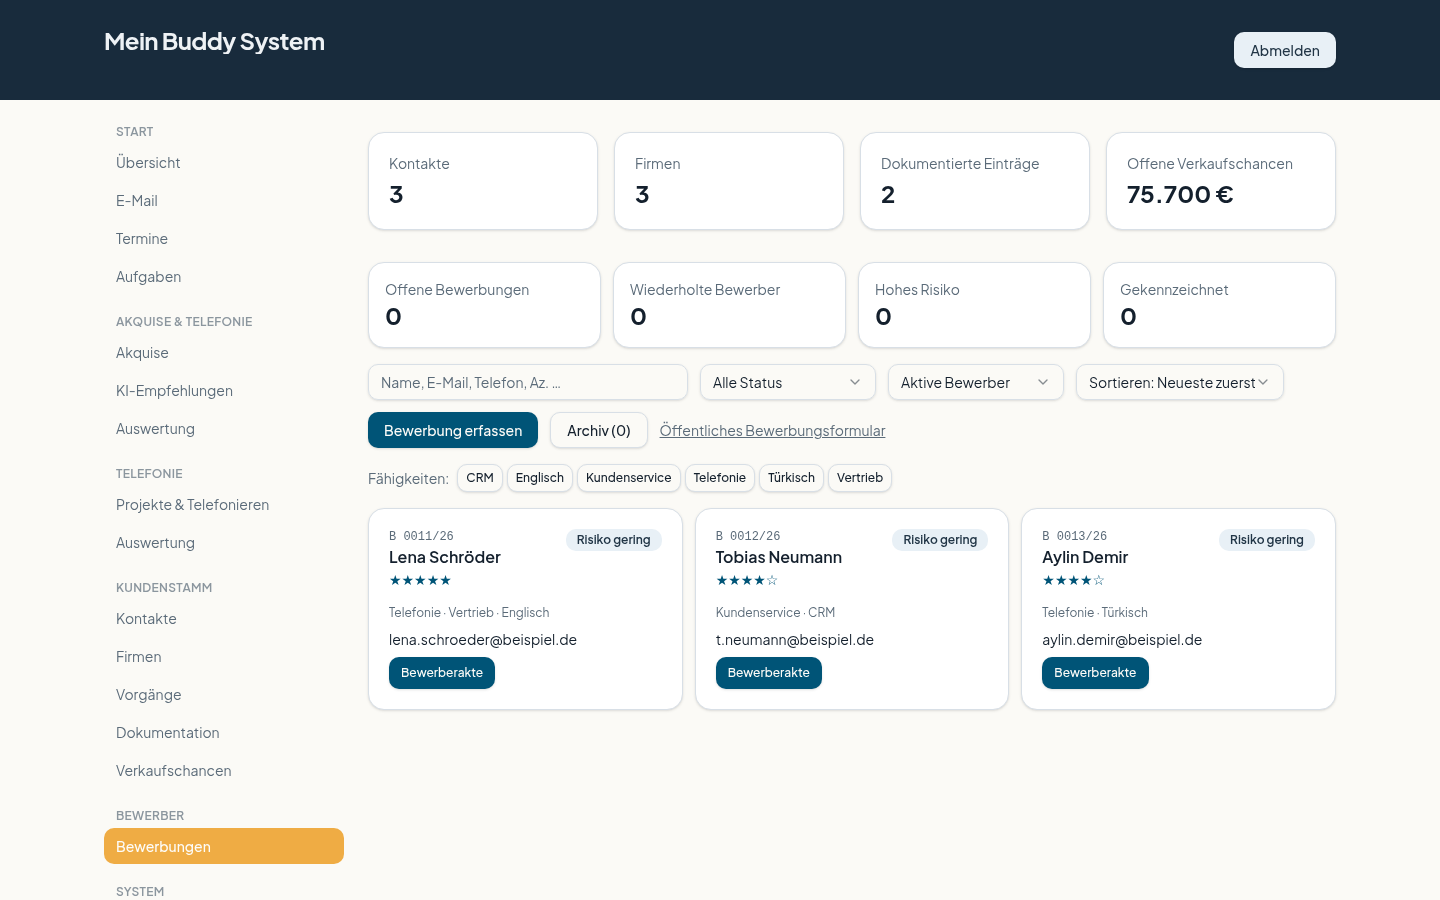Click the applicant search input field
The image size is (1440, 900).
[528, 382]
